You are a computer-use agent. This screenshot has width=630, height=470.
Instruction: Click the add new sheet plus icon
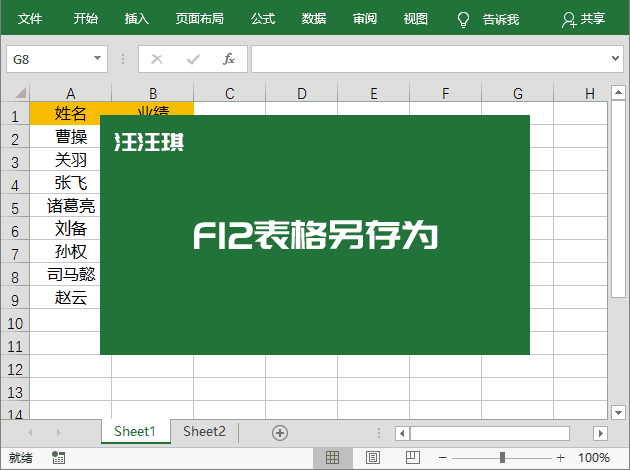[280, 433]
